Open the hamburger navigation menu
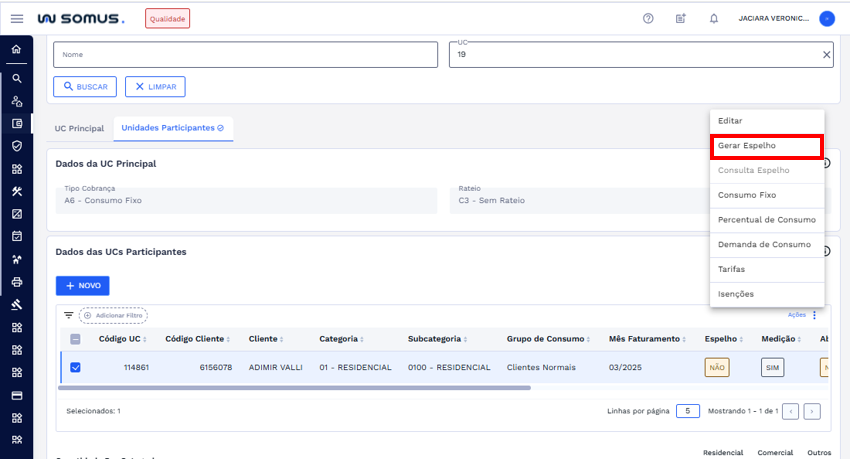Image resolution: width=850 pixels, height=472 pixels. coord(17,18)
